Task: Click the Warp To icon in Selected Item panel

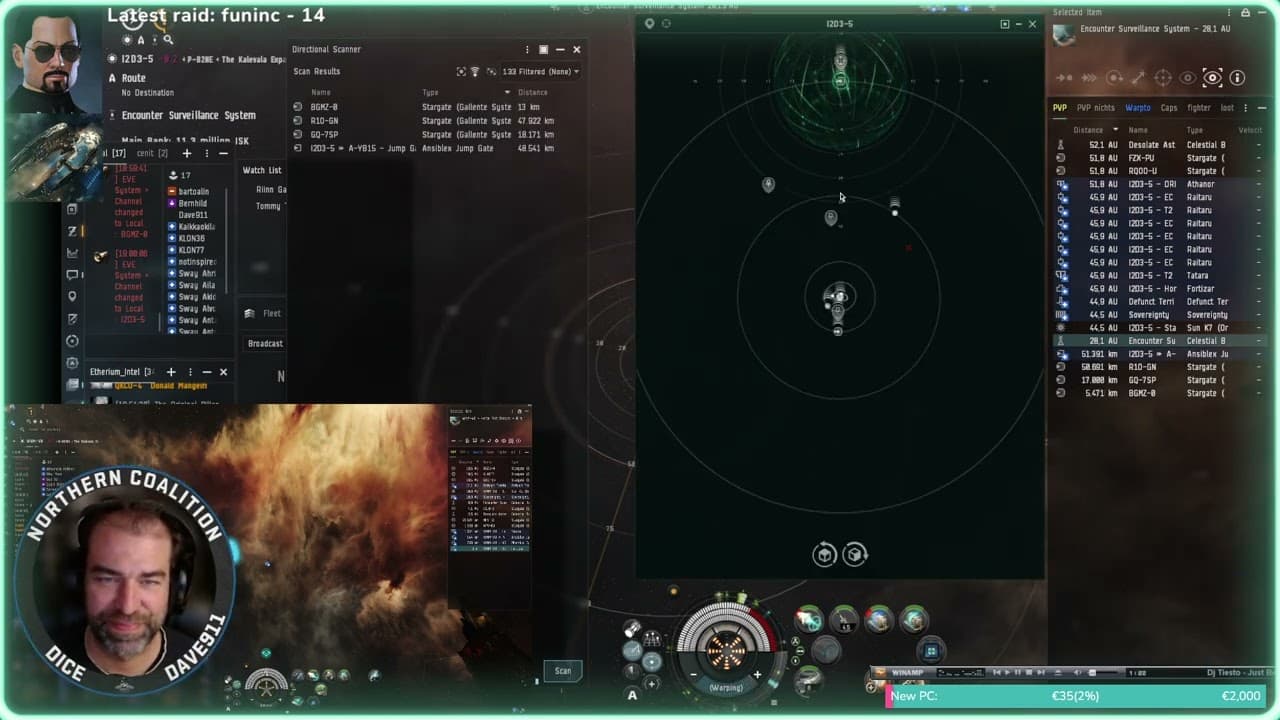Action: pos(1090,77)
